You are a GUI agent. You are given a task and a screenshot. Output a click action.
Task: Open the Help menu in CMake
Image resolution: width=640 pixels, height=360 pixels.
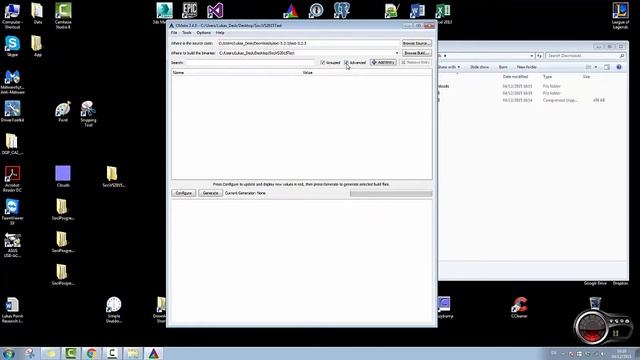pyautogui.click(x=220, y=33)
